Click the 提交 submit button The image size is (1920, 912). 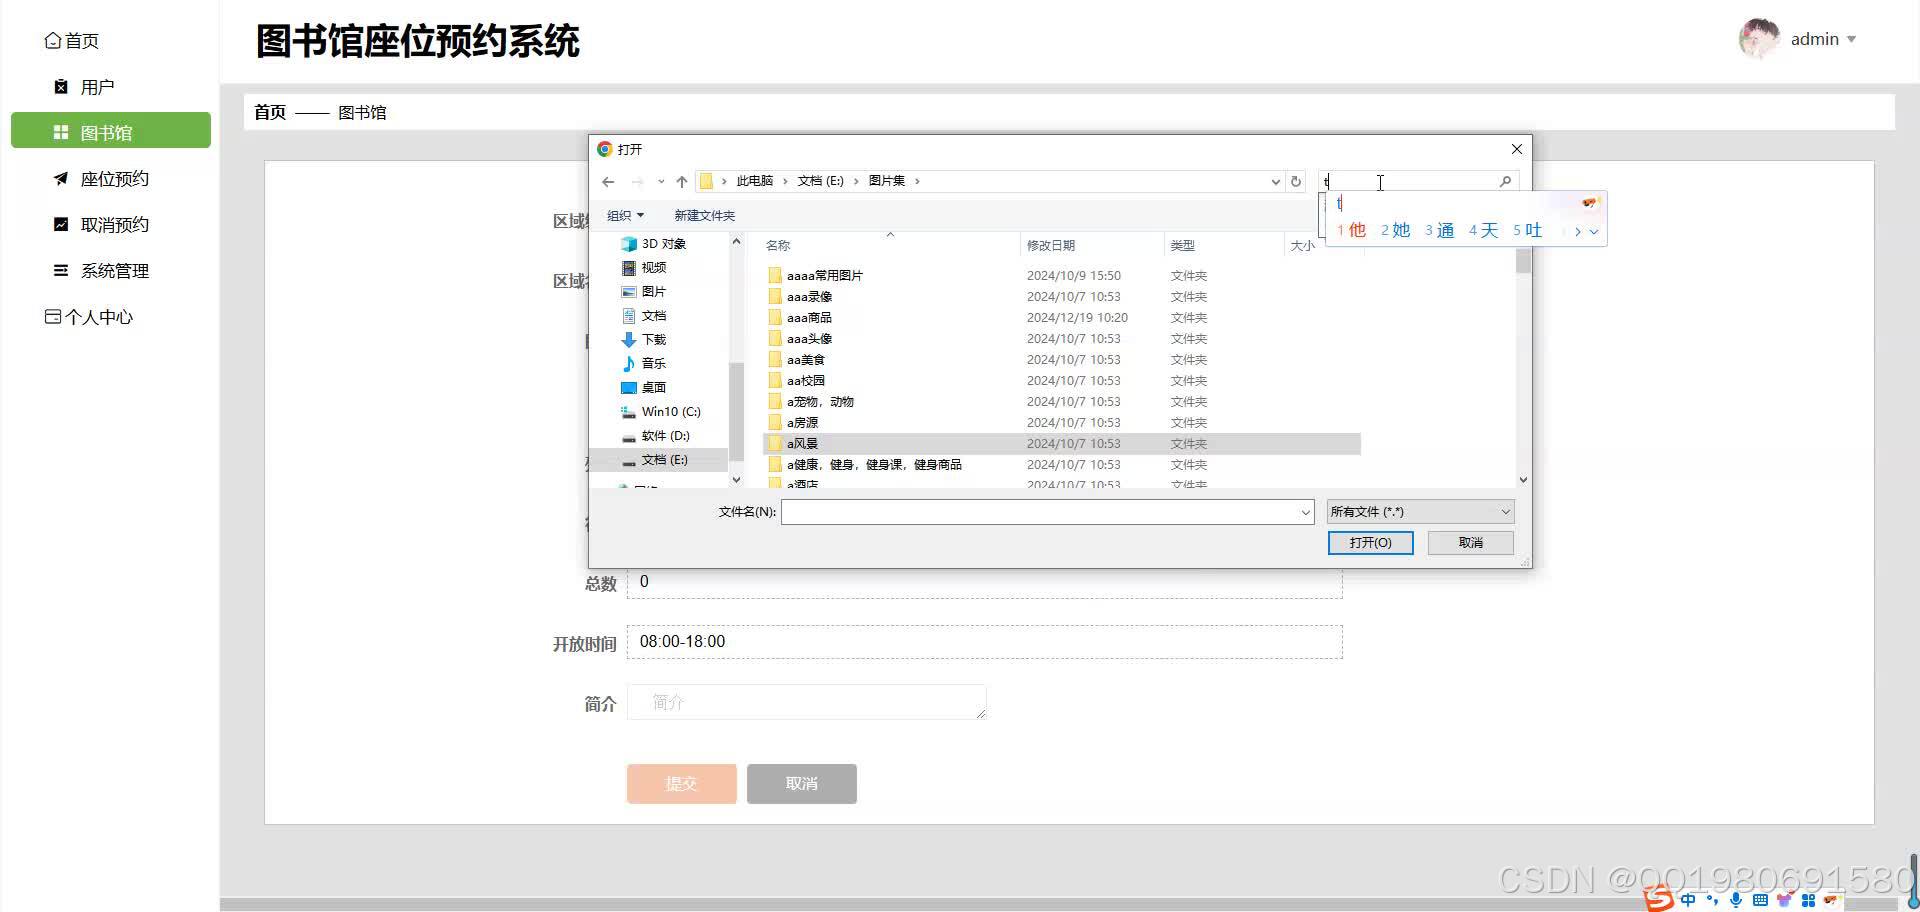tap(681, 783)
